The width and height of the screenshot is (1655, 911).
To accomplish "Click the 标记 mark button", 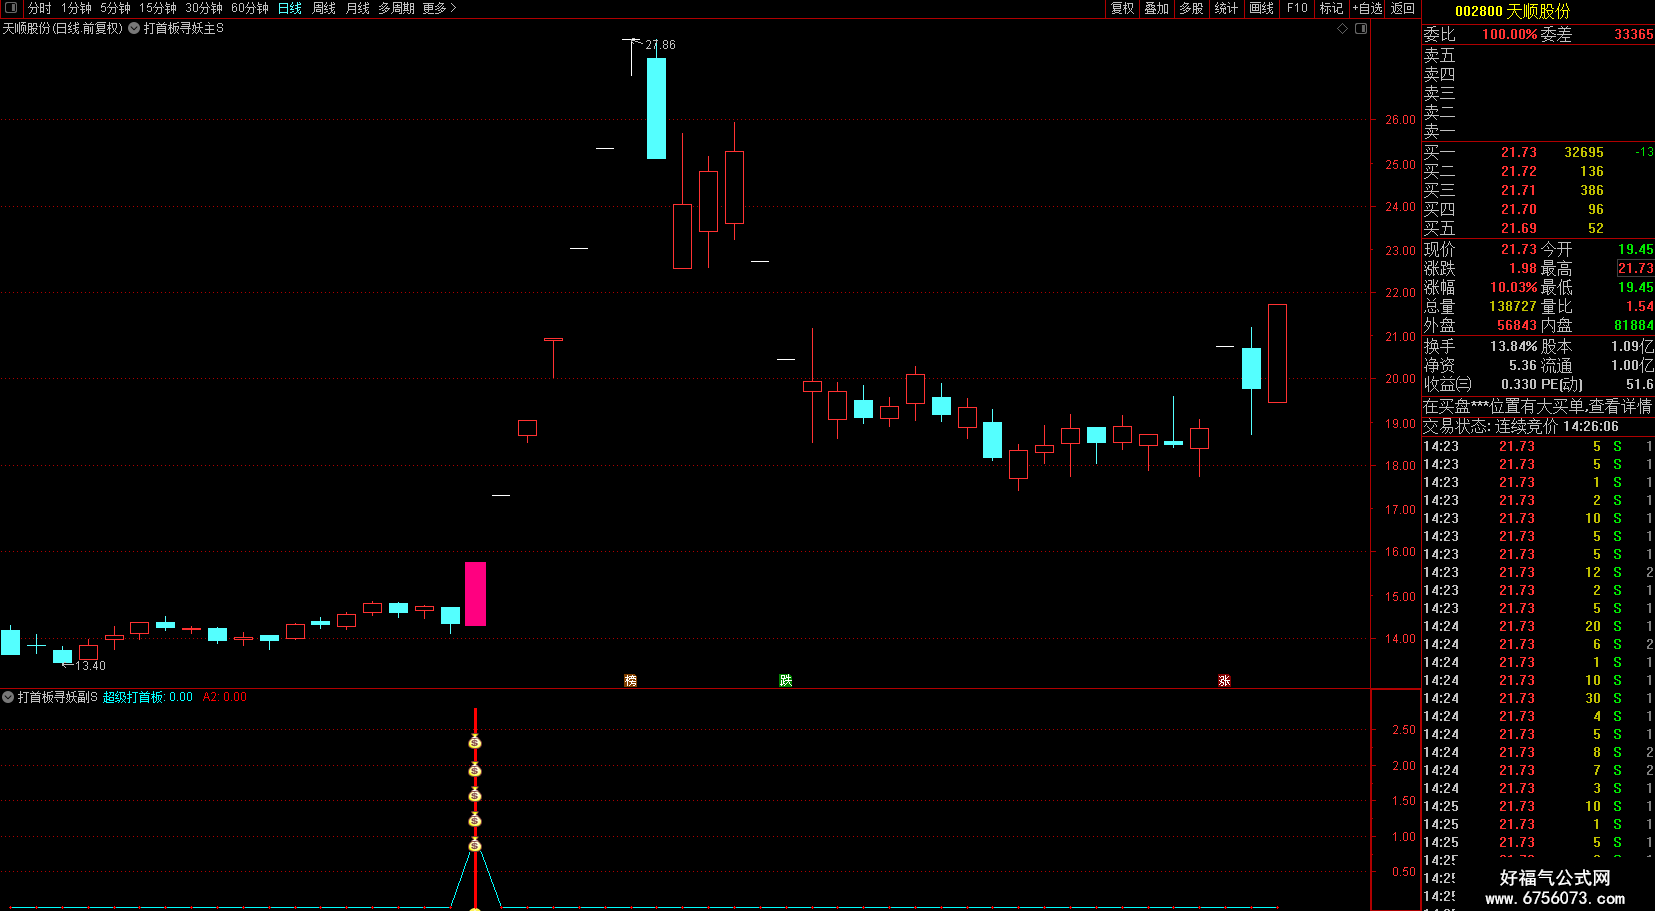I will click(1331, 8).
